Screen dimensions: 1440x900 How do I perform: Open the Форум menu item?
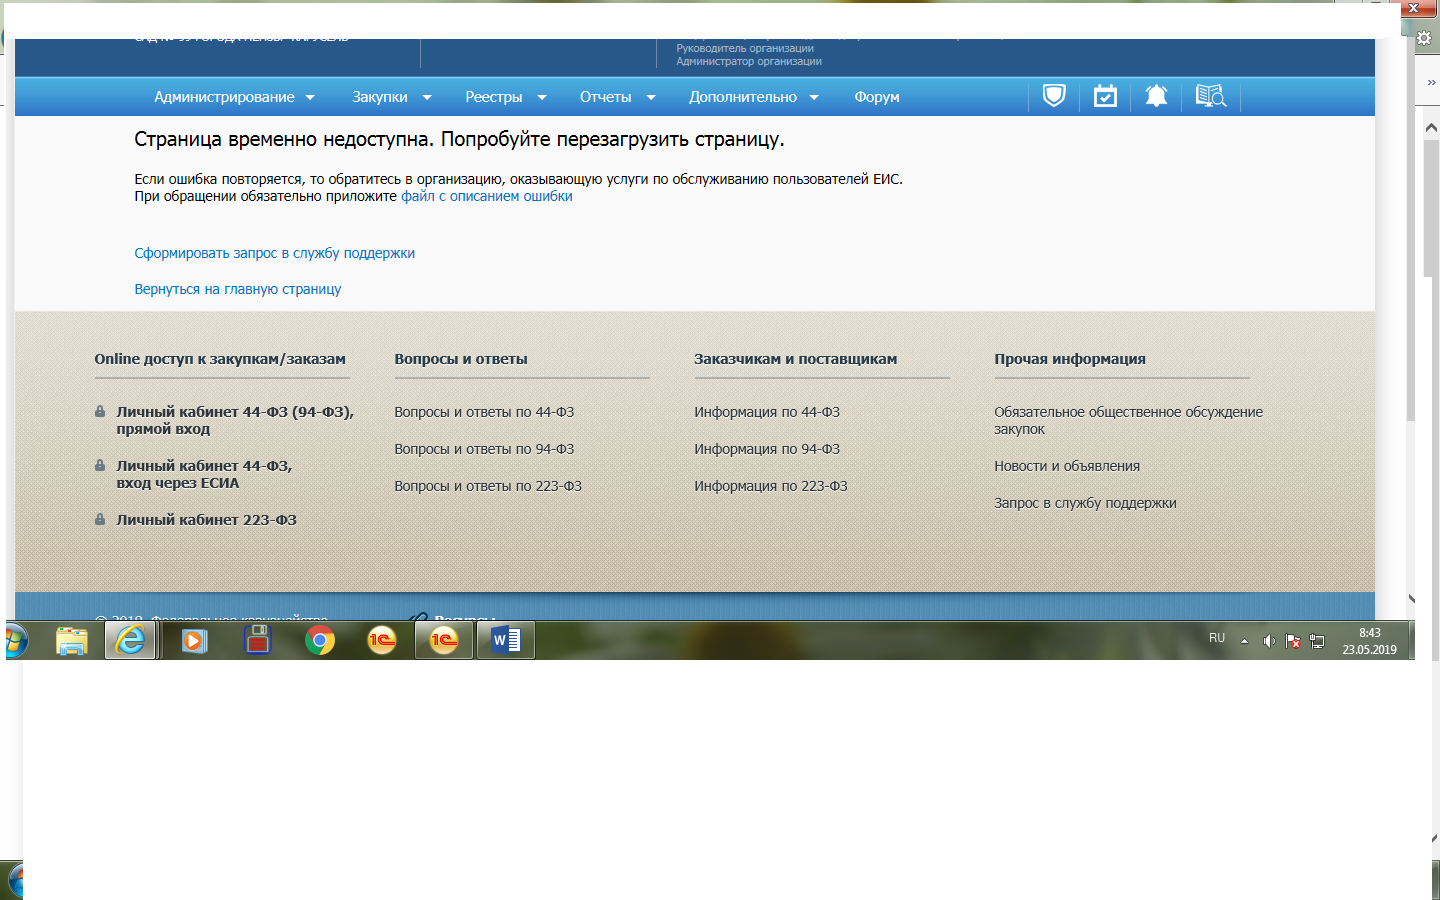pos(877,97)
